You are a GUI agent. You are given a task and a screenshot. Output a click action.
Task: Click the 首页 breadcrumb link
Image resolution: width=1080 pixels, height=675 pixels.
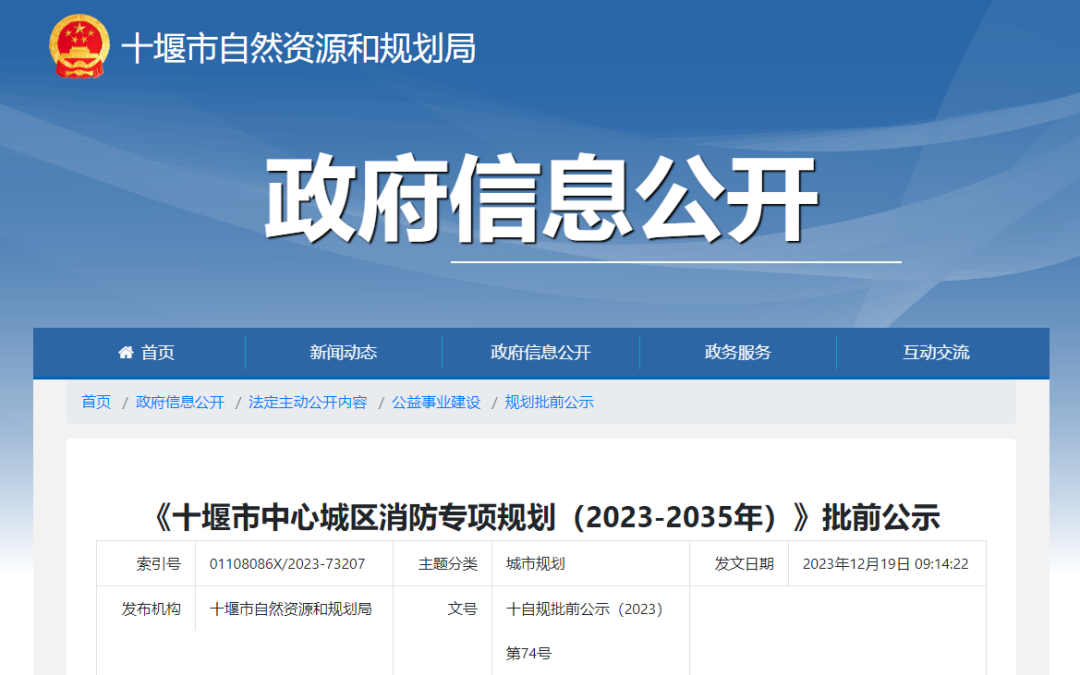point(96,402)
